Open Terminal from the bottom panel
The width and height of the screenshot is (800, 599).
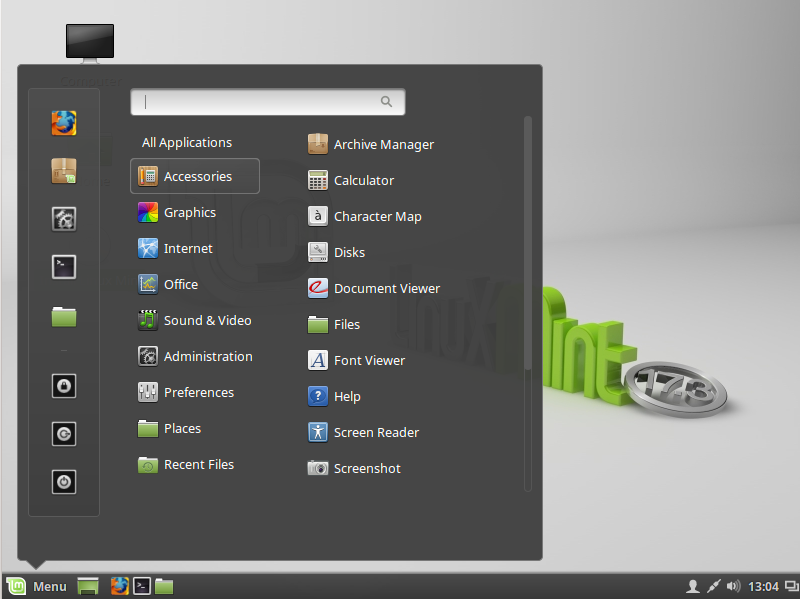pyautogui.click(x=142, y=586)
